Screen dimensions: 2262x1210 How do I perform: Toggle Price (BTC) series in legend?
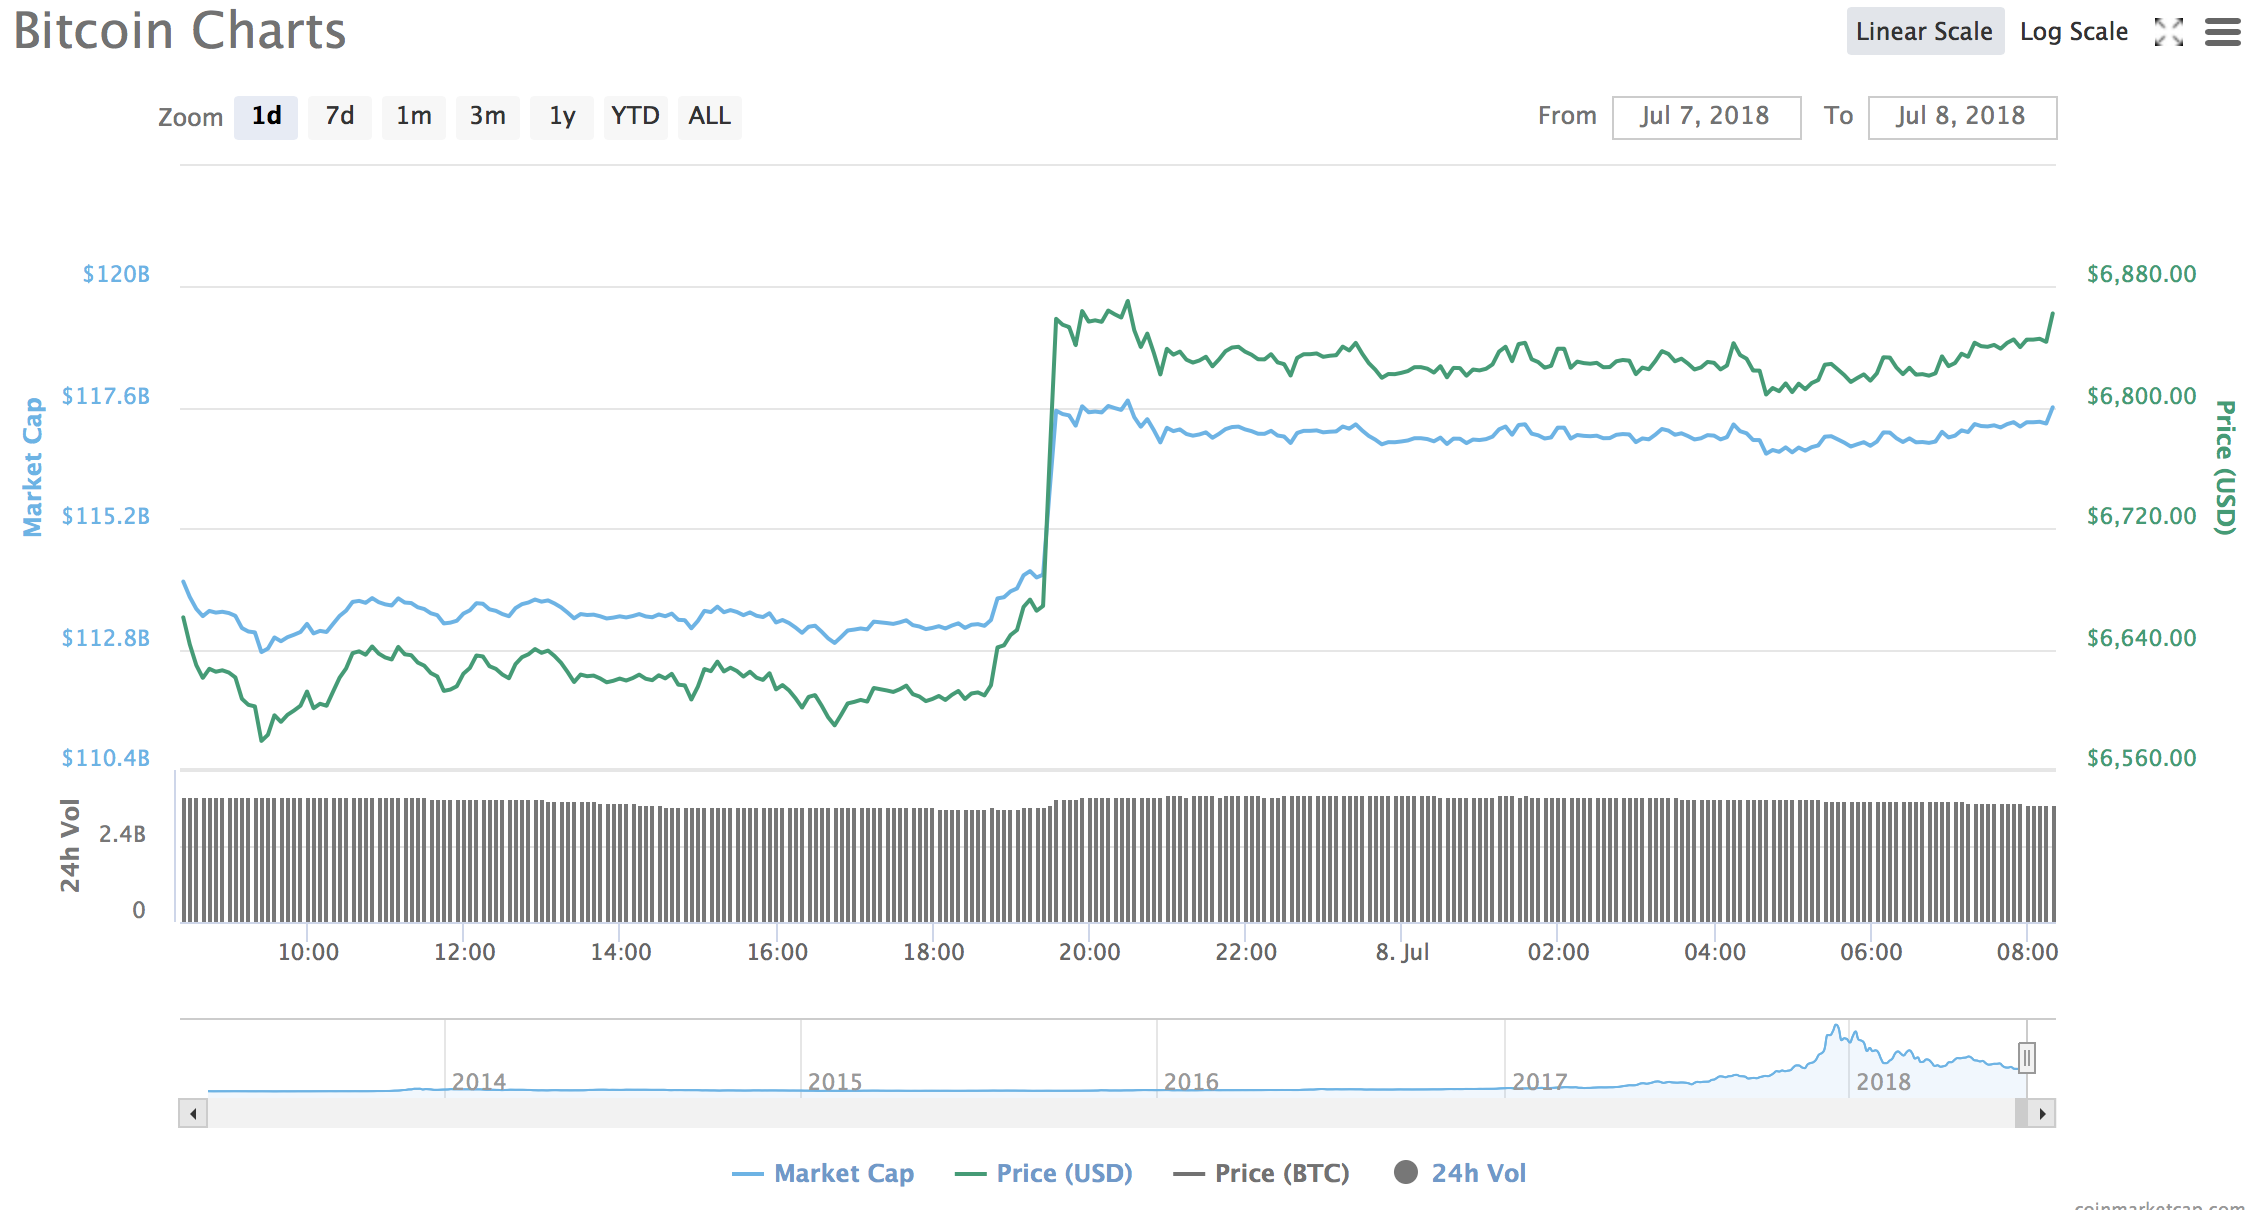tap(1261, 1173)
